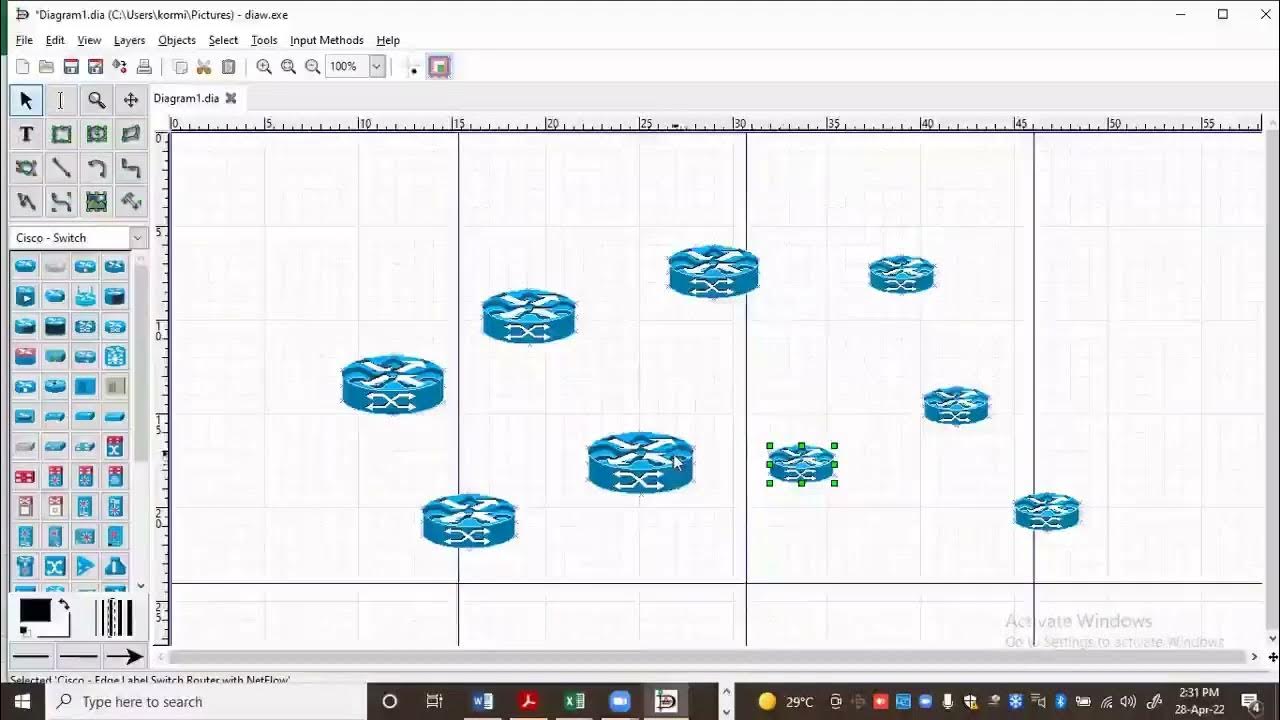Print the diagram
Screen dimensions: 1280x720
pos(144,67)
